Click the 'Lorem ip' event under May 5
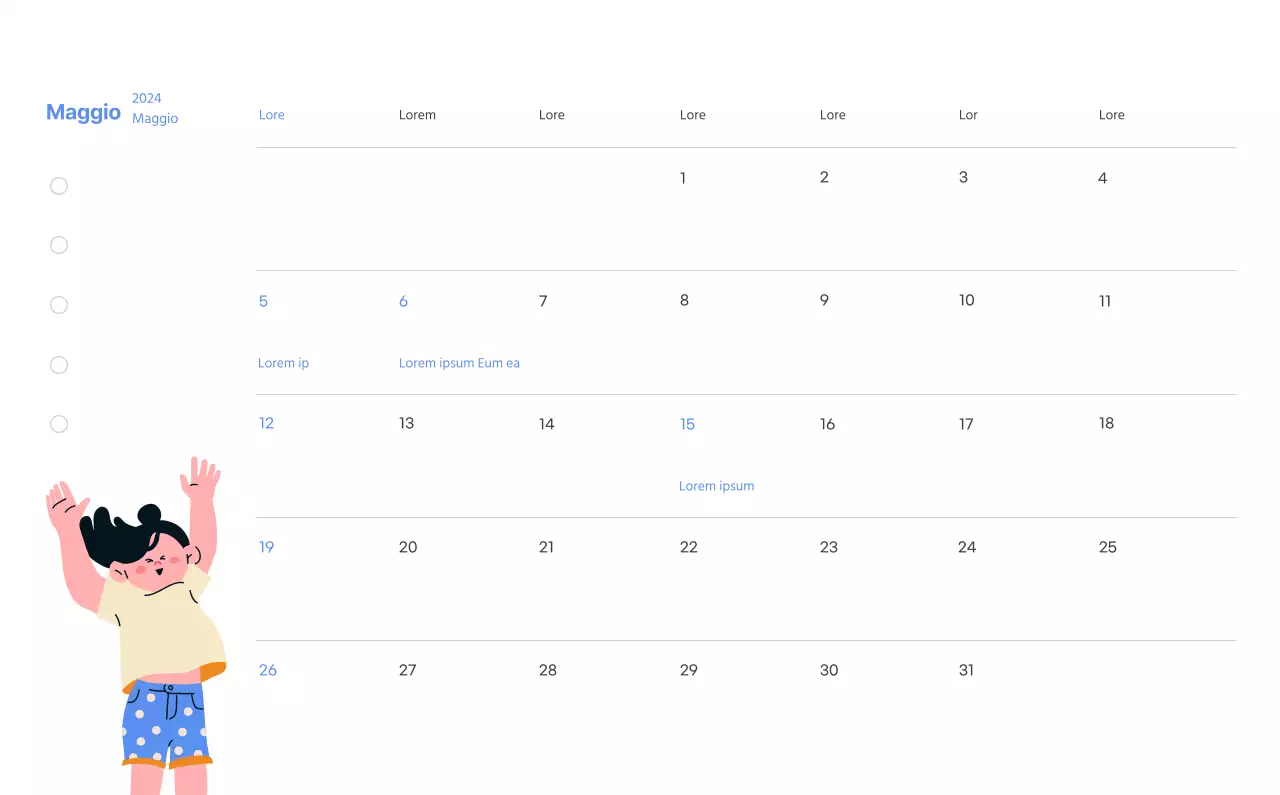This screenshot has height=795, width=1280. tap(283, 363)
